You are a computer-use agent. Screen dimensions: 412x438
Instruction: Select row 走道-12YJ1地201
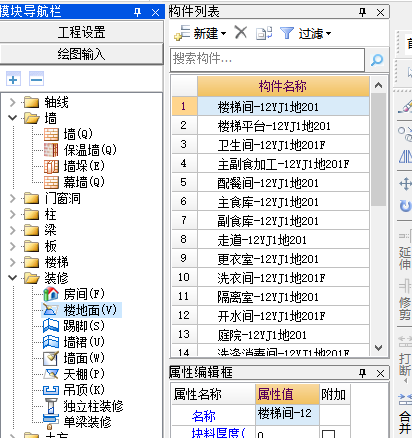(271, 240)
